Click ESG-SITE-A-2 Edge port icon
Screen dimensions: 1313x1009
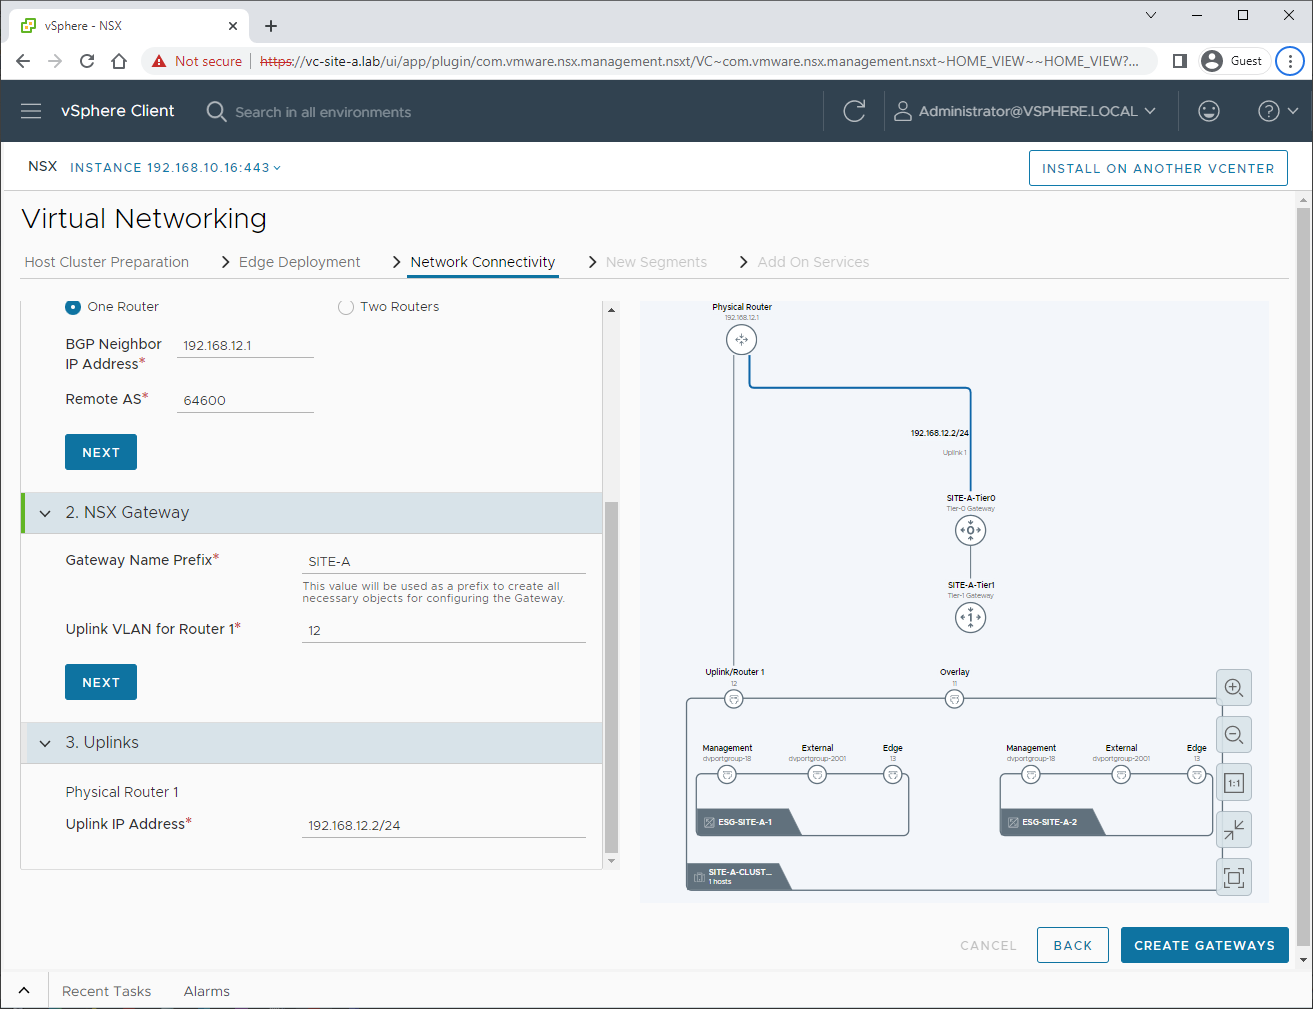(x=1197, y=775)
